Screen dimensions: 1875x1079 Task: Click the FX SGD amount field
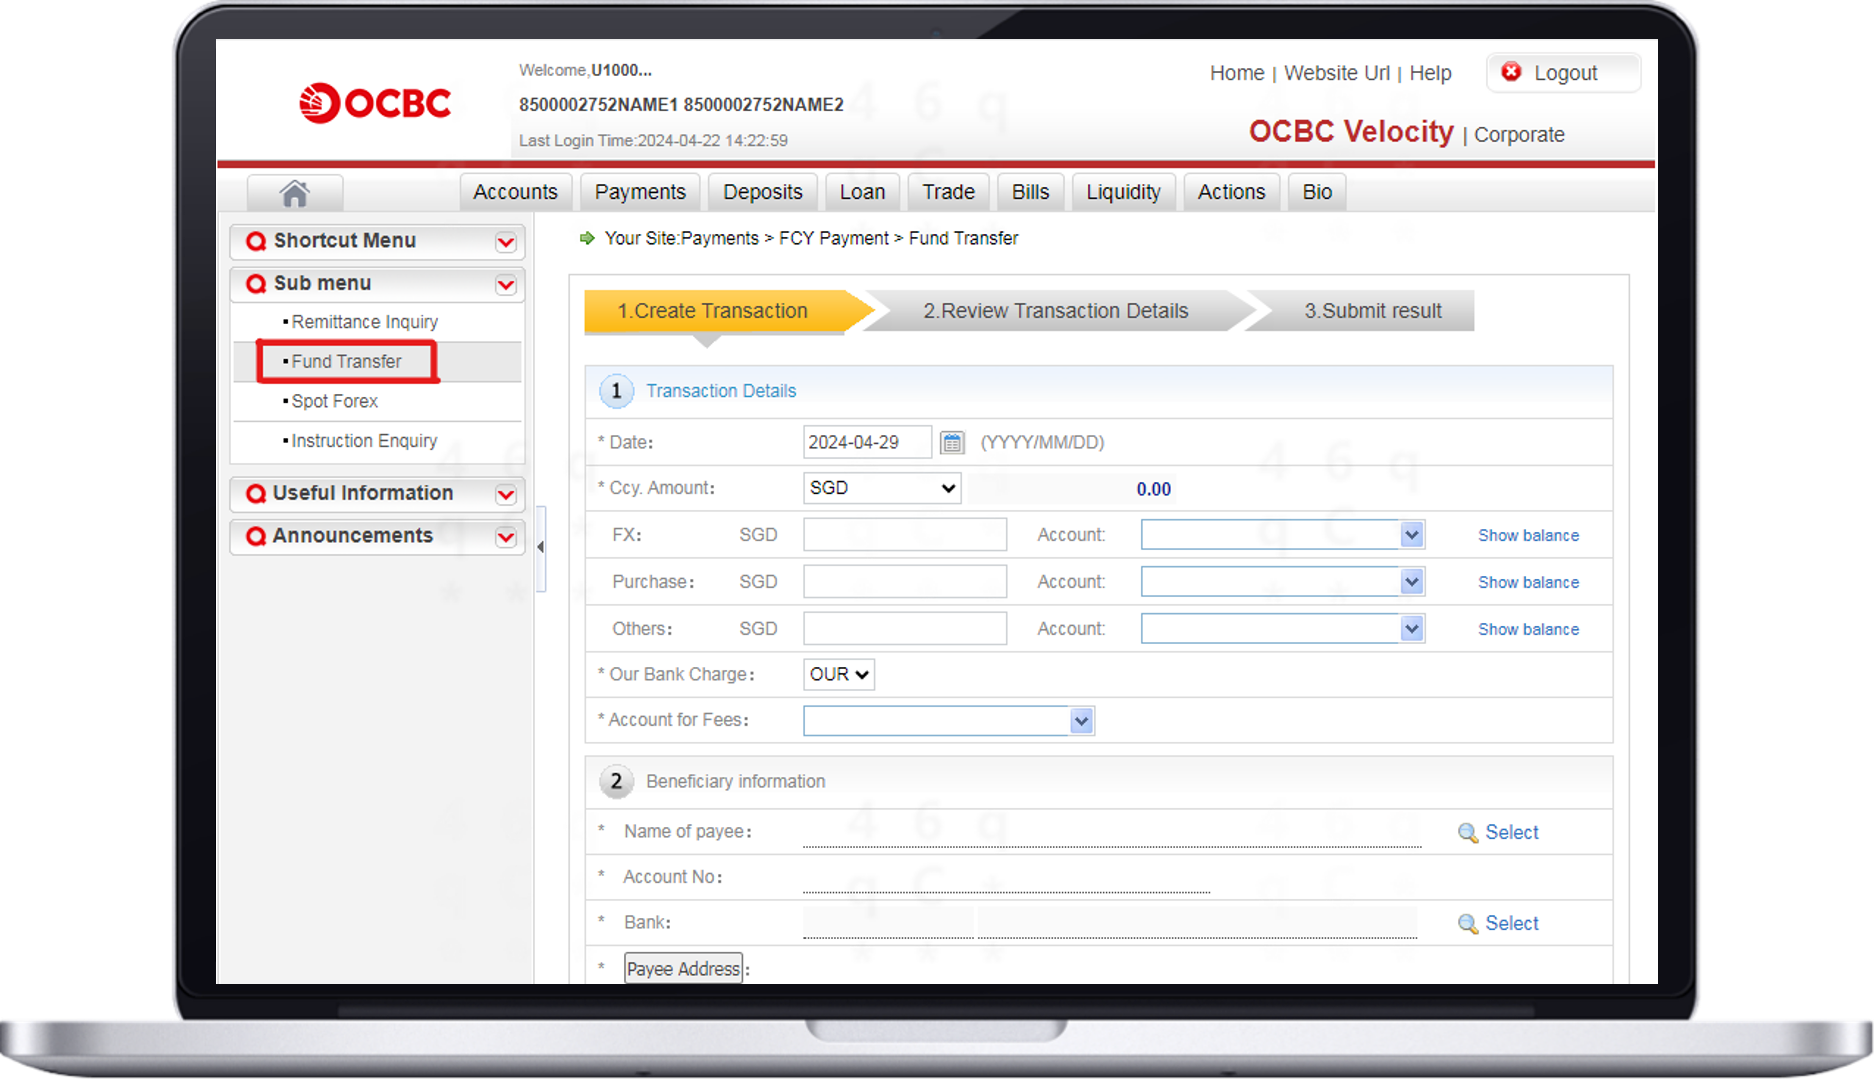(x=905, y=535)
